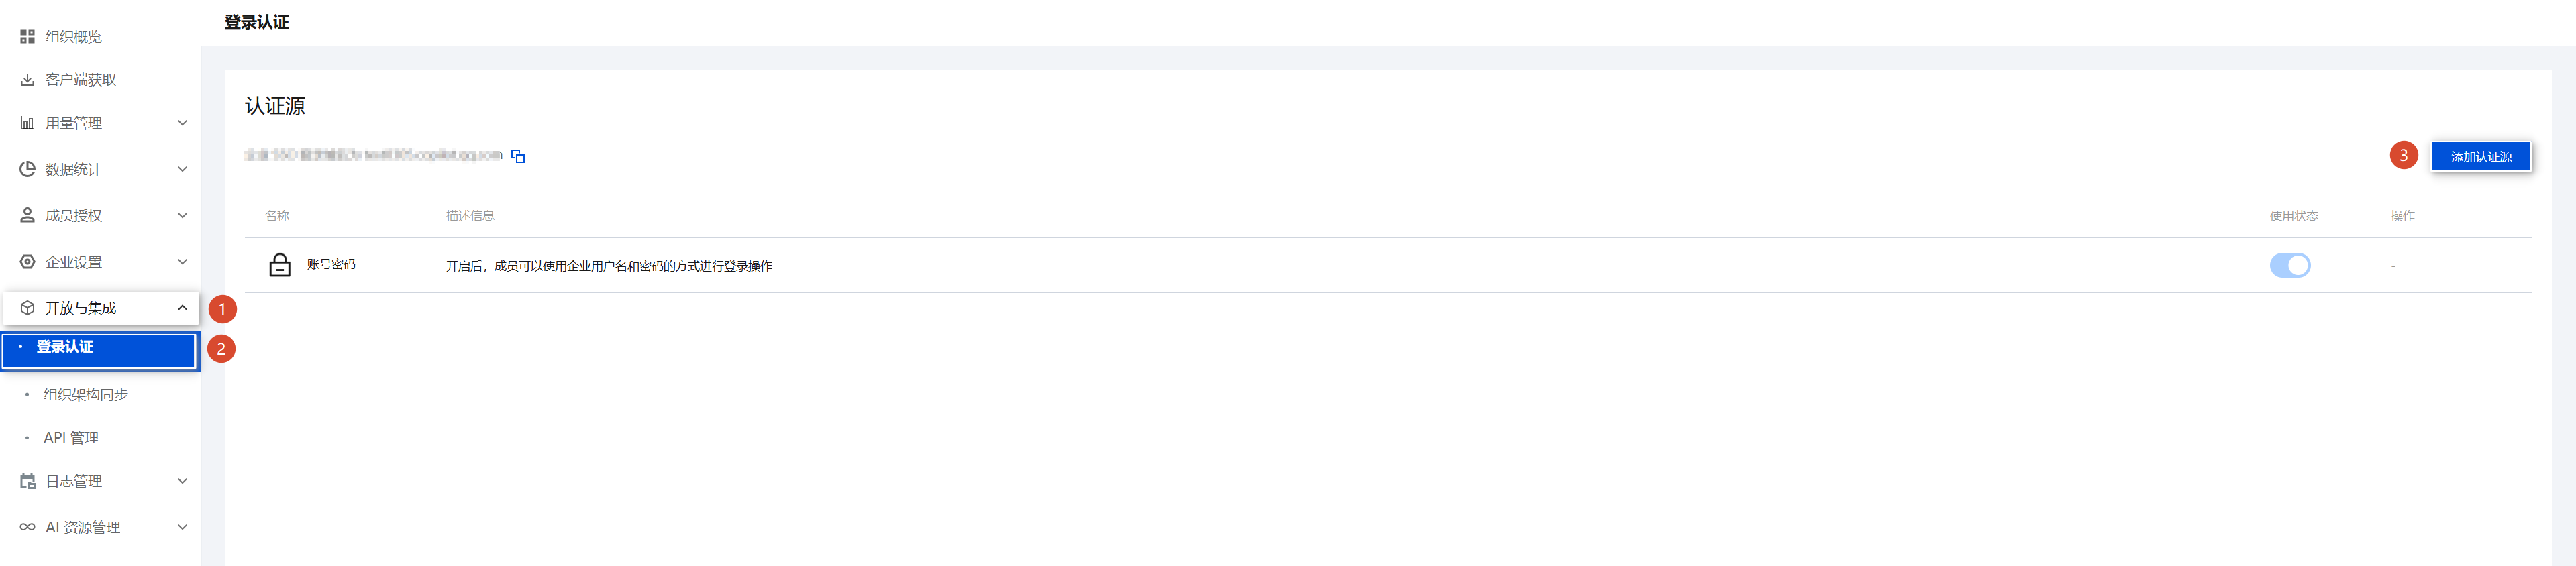Click the 企业设置 gear icon
This screenshot has height=566, width=2576.
[27, 262]
